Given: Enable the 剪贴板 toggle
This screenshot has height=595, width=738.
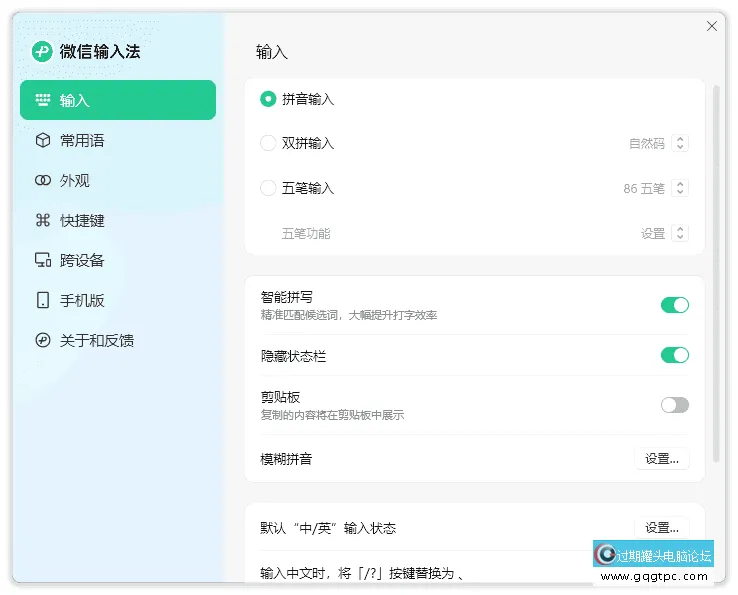Looking at the screenshot, I should [x=674, y=405].
